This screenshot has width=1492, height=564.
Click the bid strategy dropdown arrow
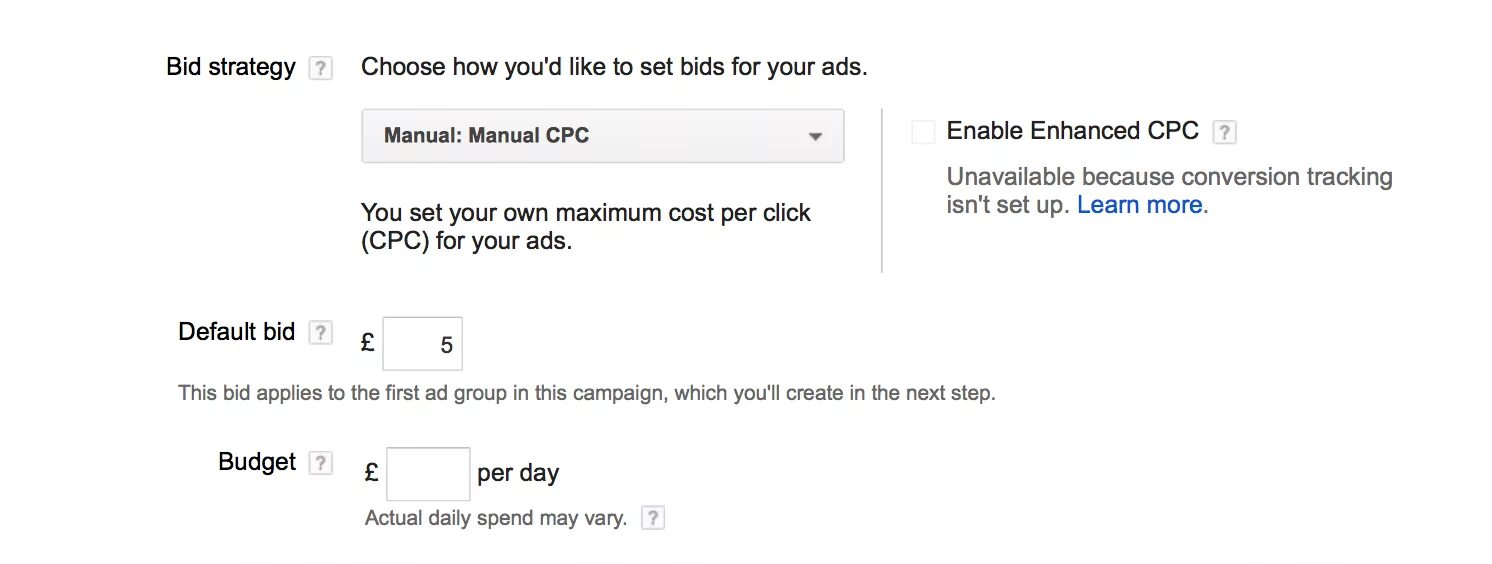pyautogui.click(x=815, y=137)
